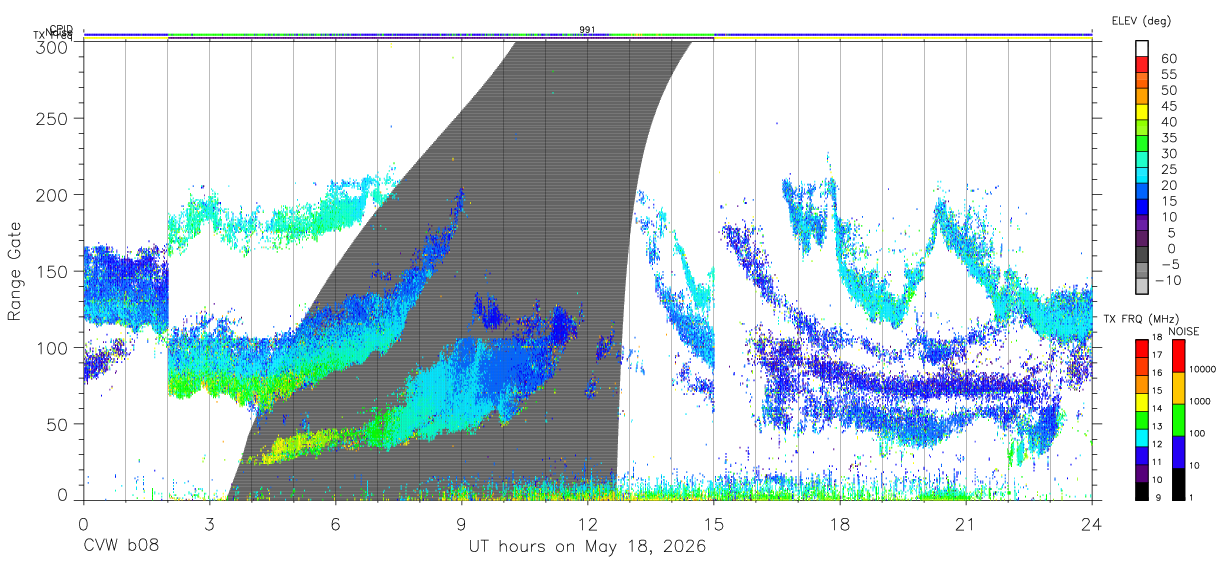1228x567 pixels.
Task: Click the "991" CPID value at top
Action: [588, 29]
